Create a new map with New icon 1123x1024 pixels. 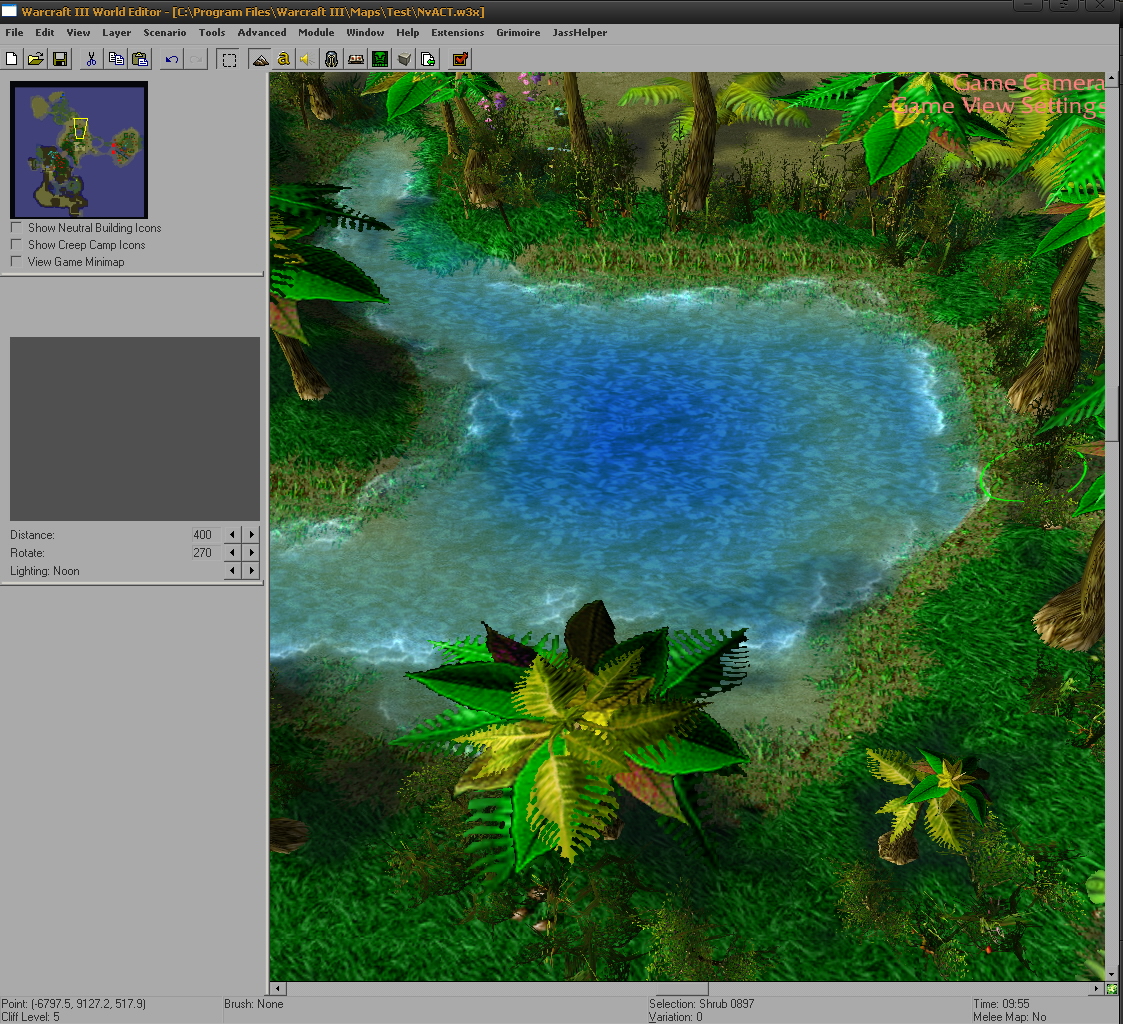coord(11,59)
